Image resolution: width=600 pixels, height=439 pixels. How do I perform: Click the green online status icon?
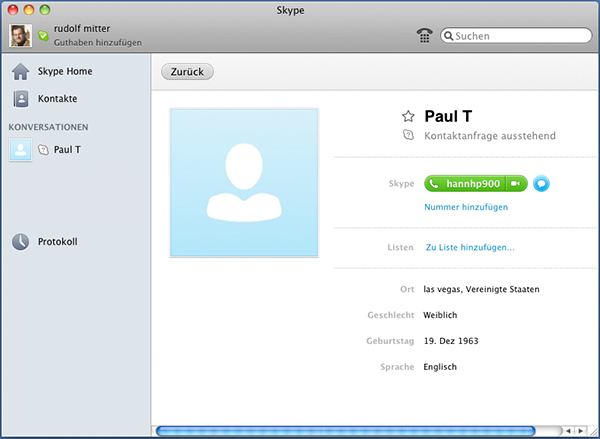click(43, 36)
